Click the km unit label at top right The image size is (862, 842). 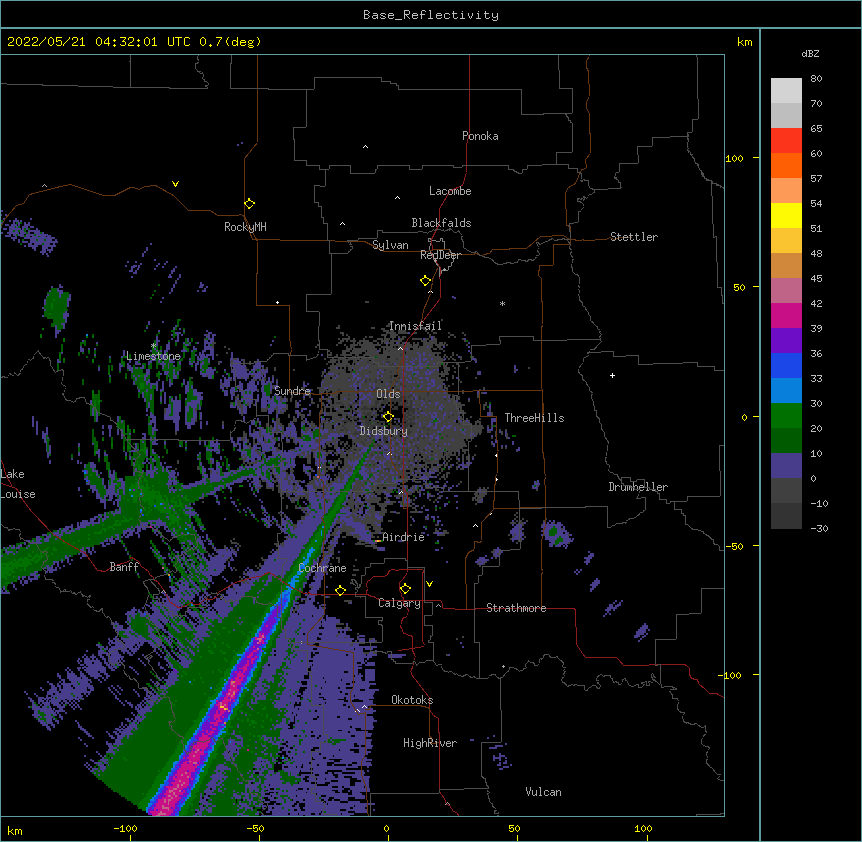[744, 42]
